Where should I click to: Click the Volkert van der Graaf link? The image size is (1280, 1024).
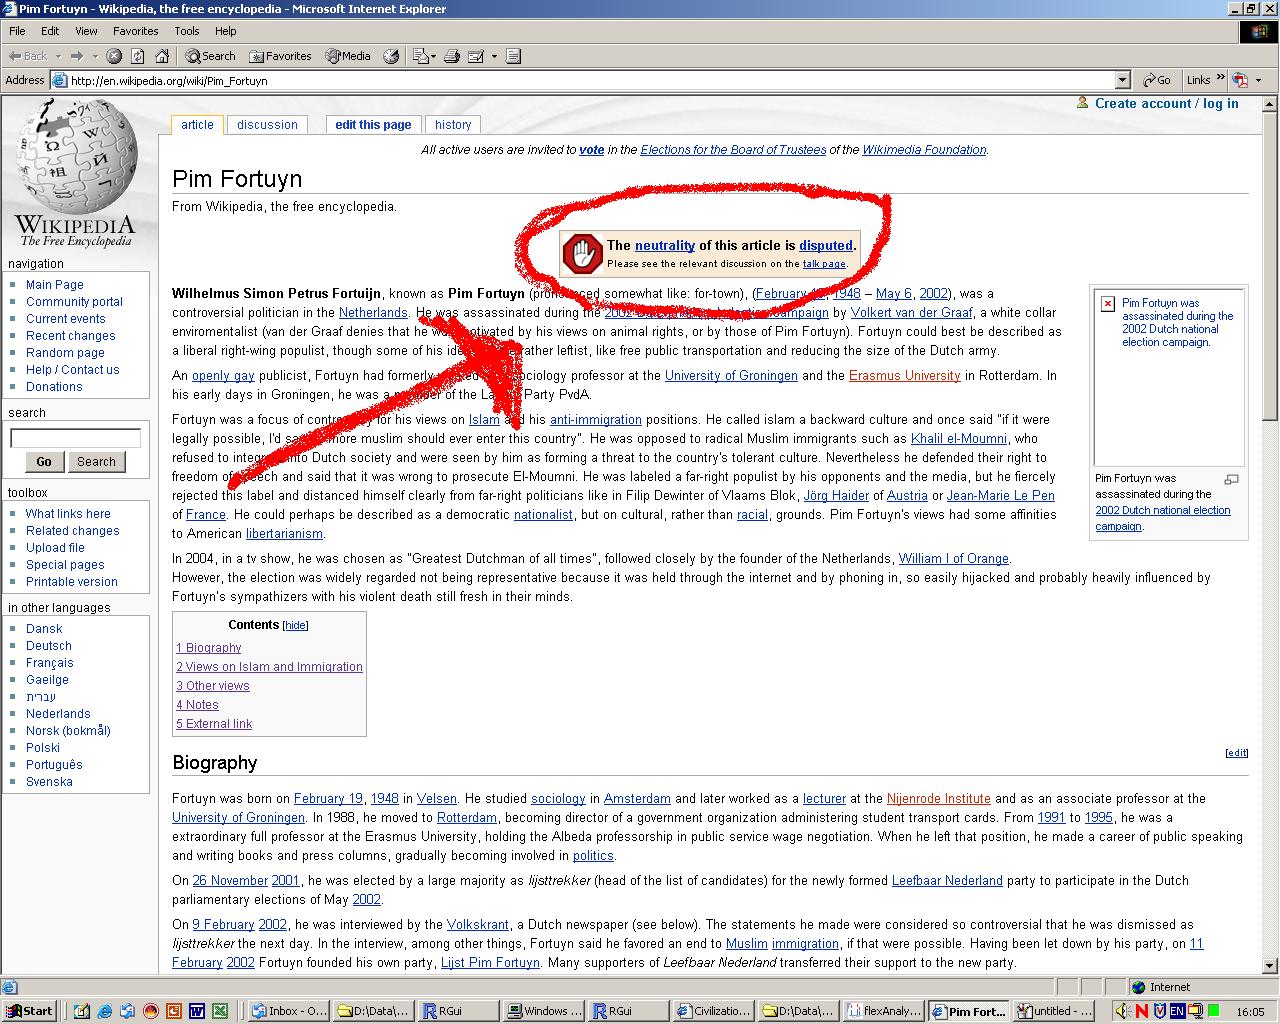pos(911,312)
